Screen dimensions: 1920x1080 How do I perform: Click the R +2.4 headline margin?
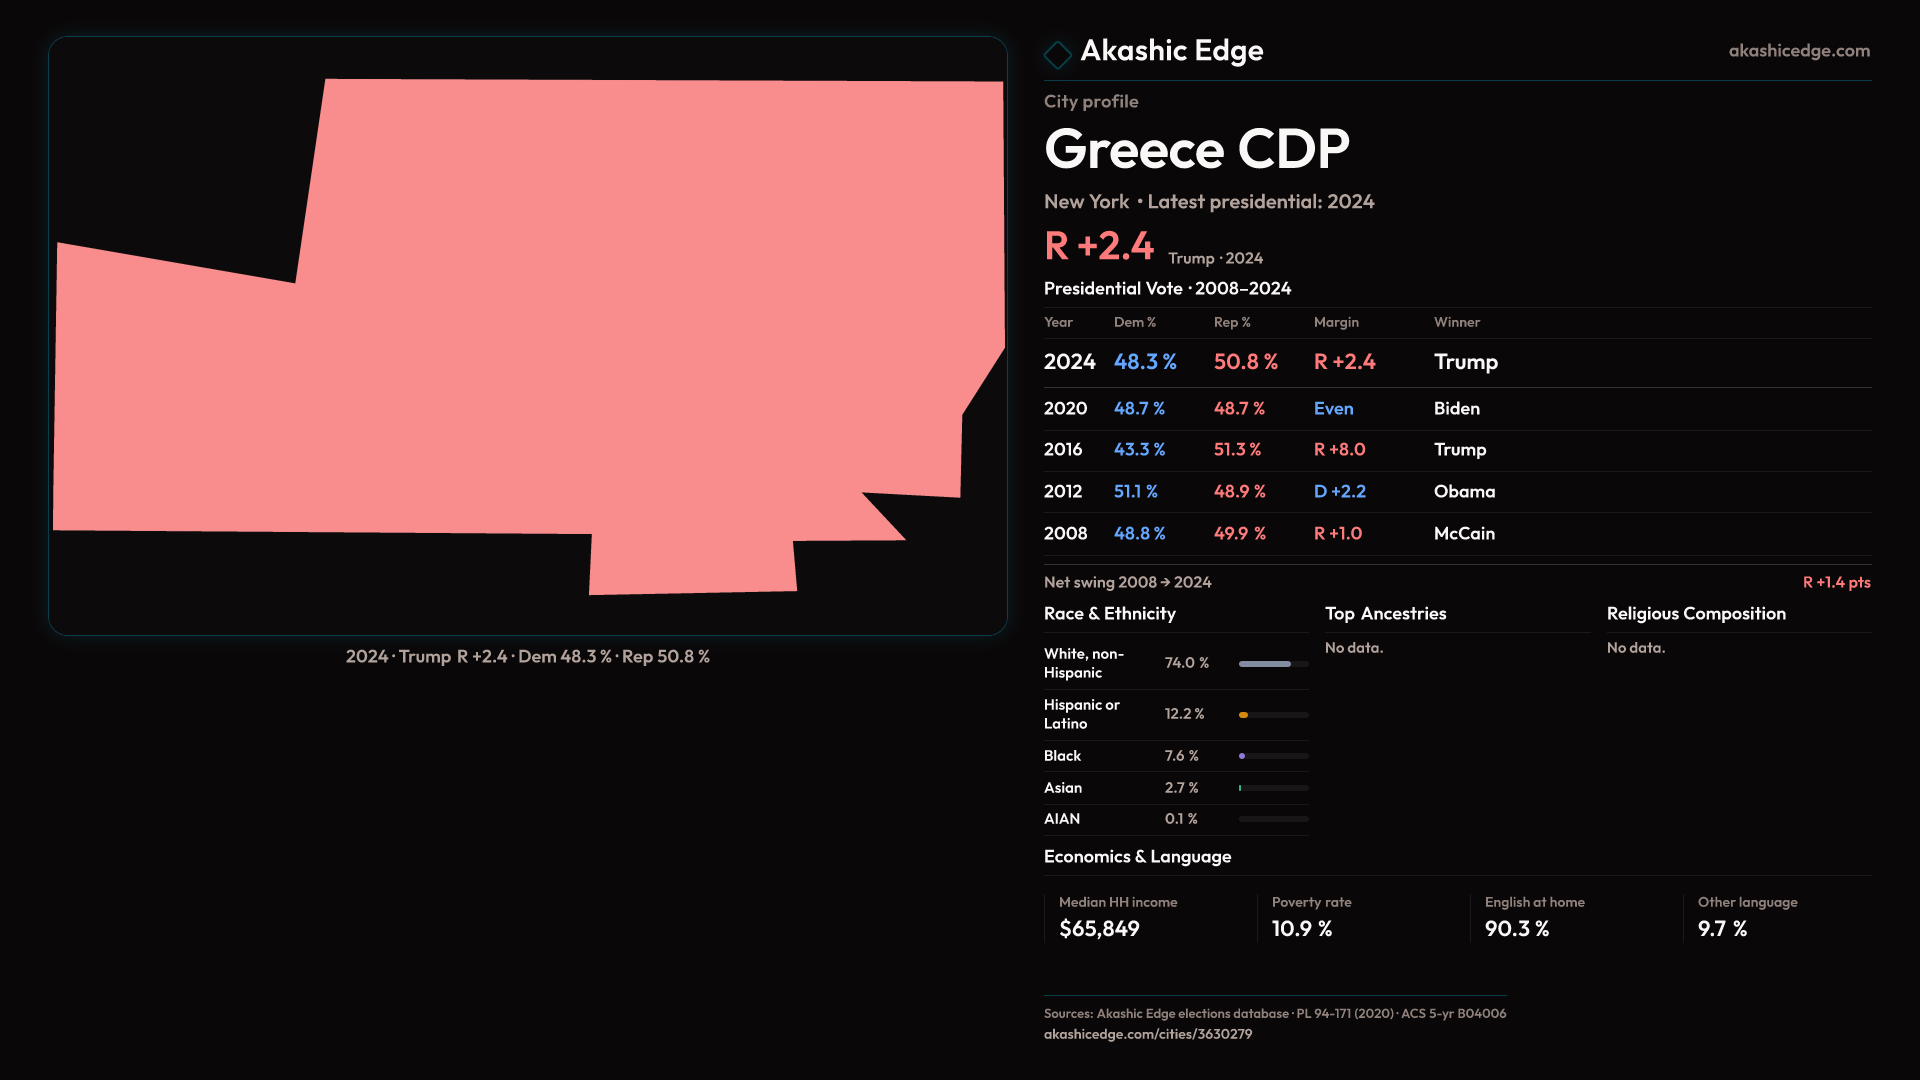(x=1098, y=246)
